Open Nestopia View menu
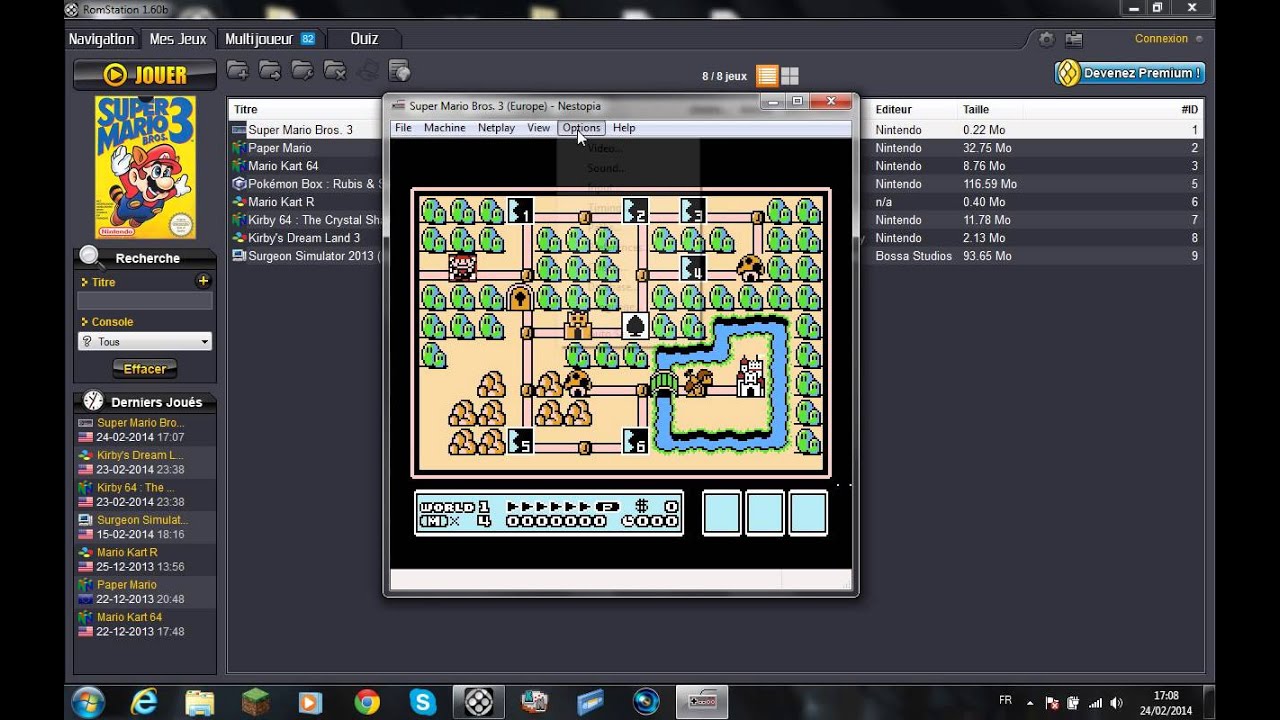 538,128
